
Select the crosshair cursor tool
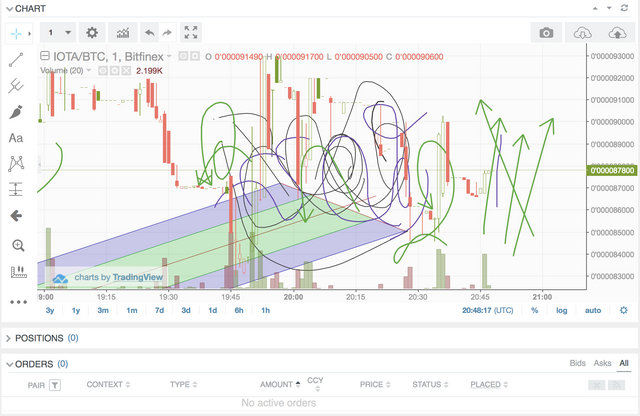16,33
